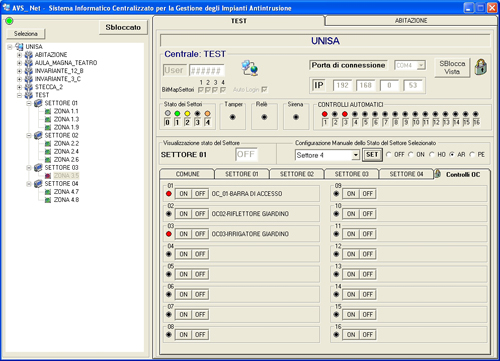Open the SETTORE 03 tab

(x=351, y=174)
